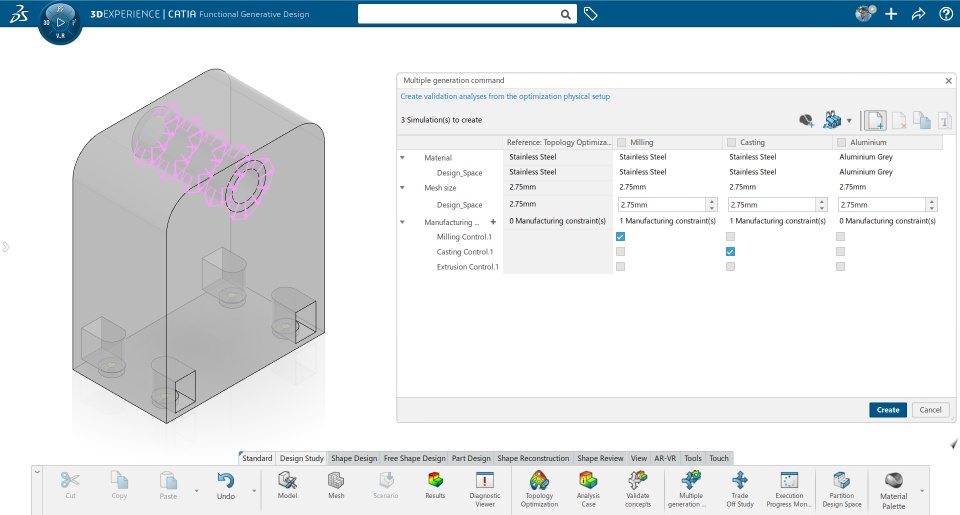Check Milling Control.1 in Casting column

(730, 236)
